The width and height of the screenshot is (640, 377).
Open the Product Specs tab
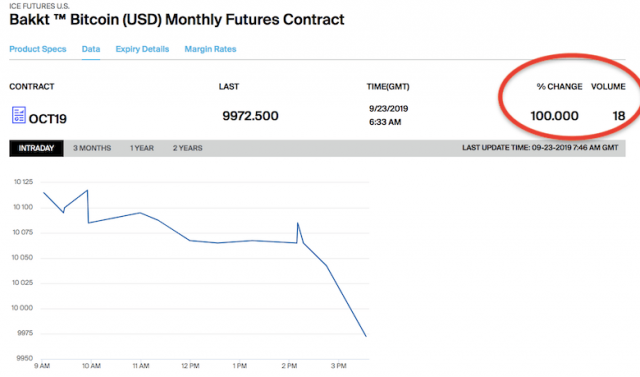[x=38, y=49]
